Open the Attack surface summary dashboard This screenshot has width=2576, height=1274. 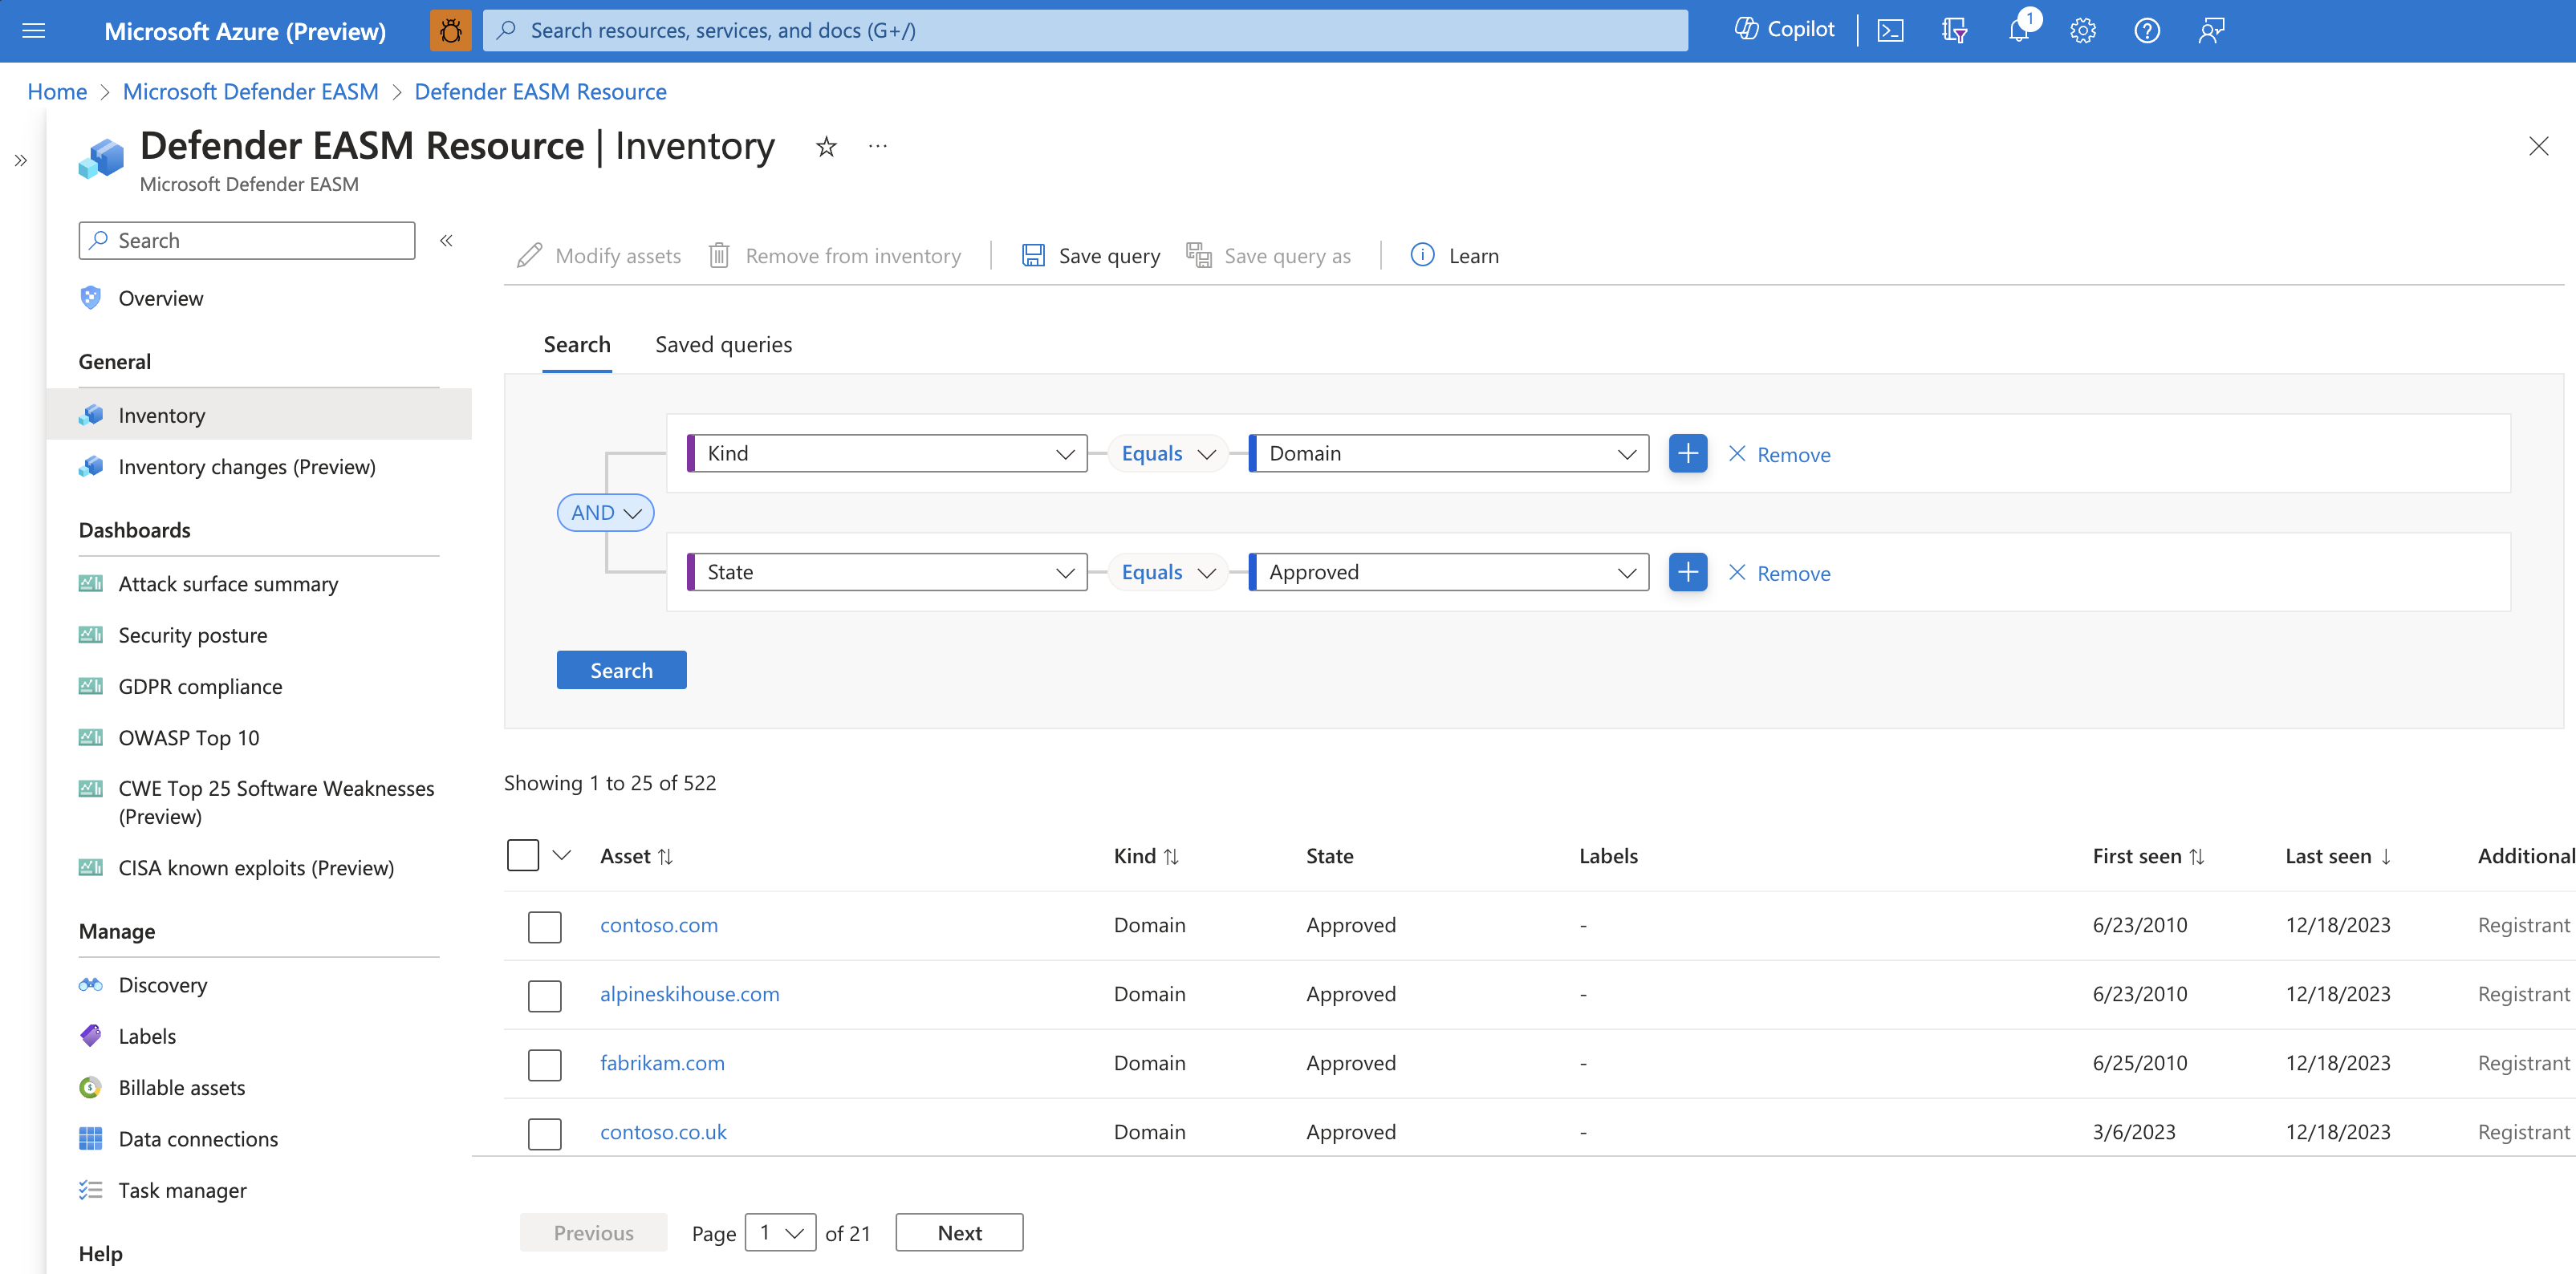[x=227, y=582]
